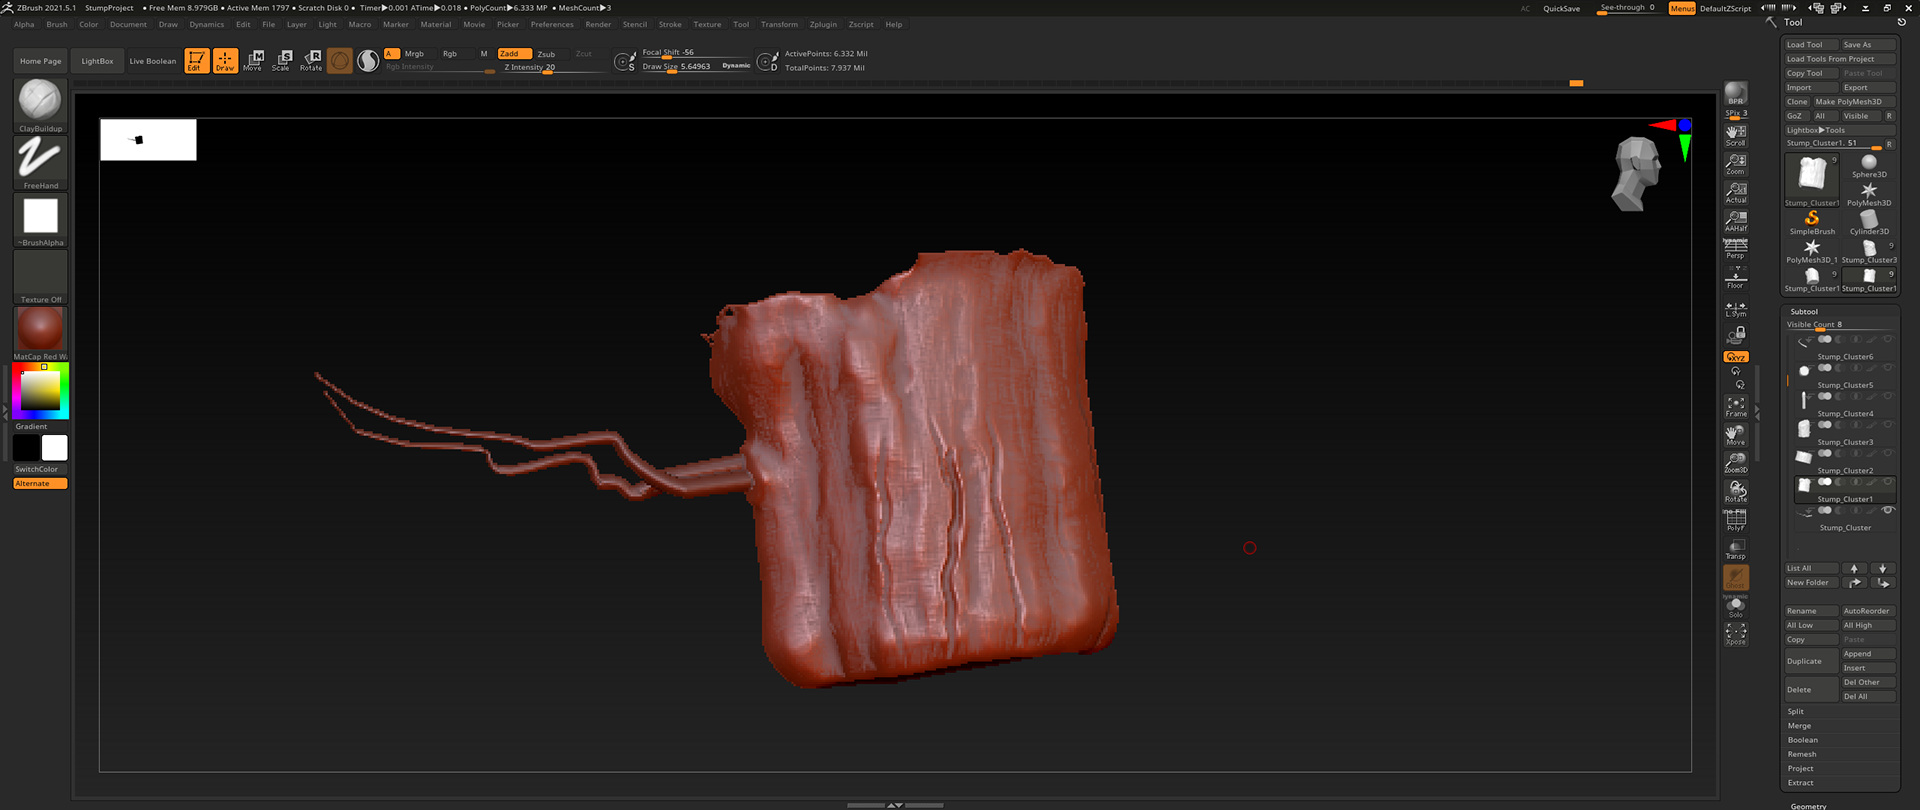
Task: Open the Preferences menu
Action: point(551,25)
